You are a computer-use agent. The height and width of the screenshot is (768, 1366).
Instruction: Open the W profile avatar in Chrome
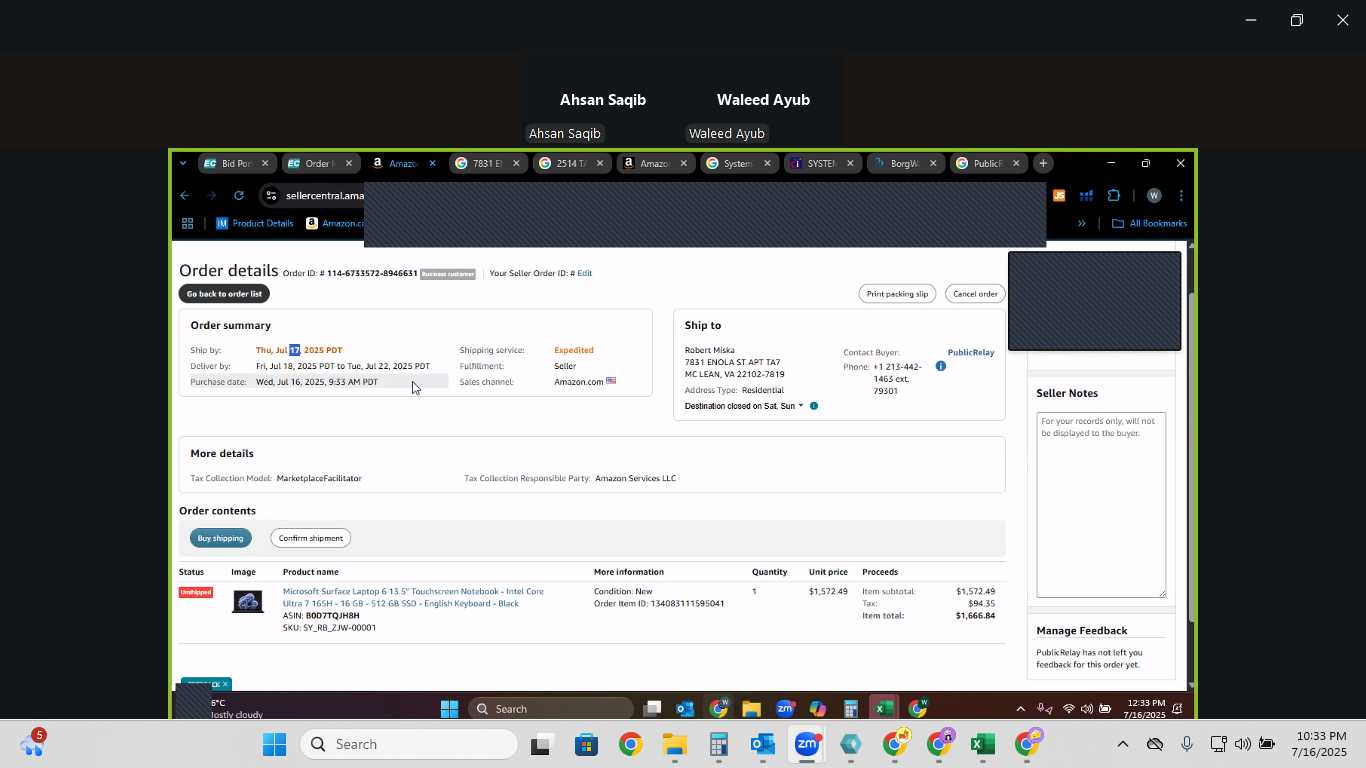[1154, 196]
